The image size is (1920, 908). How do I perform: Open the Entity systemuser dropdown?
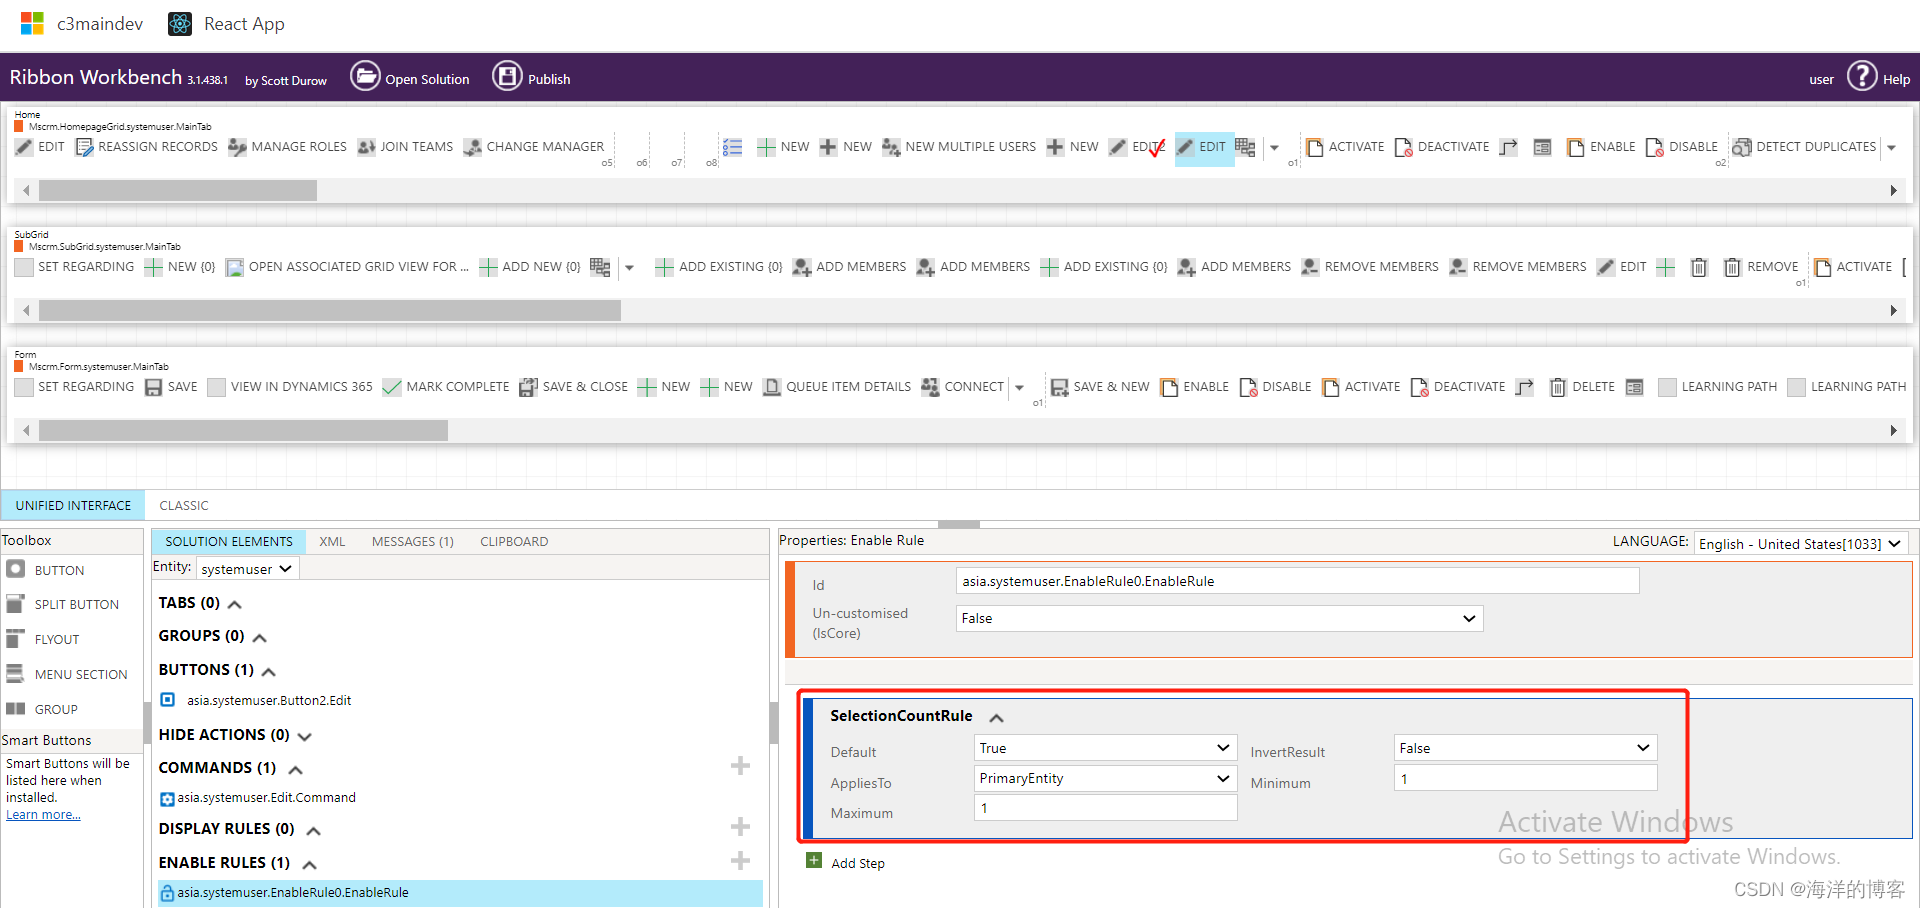coord(247,568)
